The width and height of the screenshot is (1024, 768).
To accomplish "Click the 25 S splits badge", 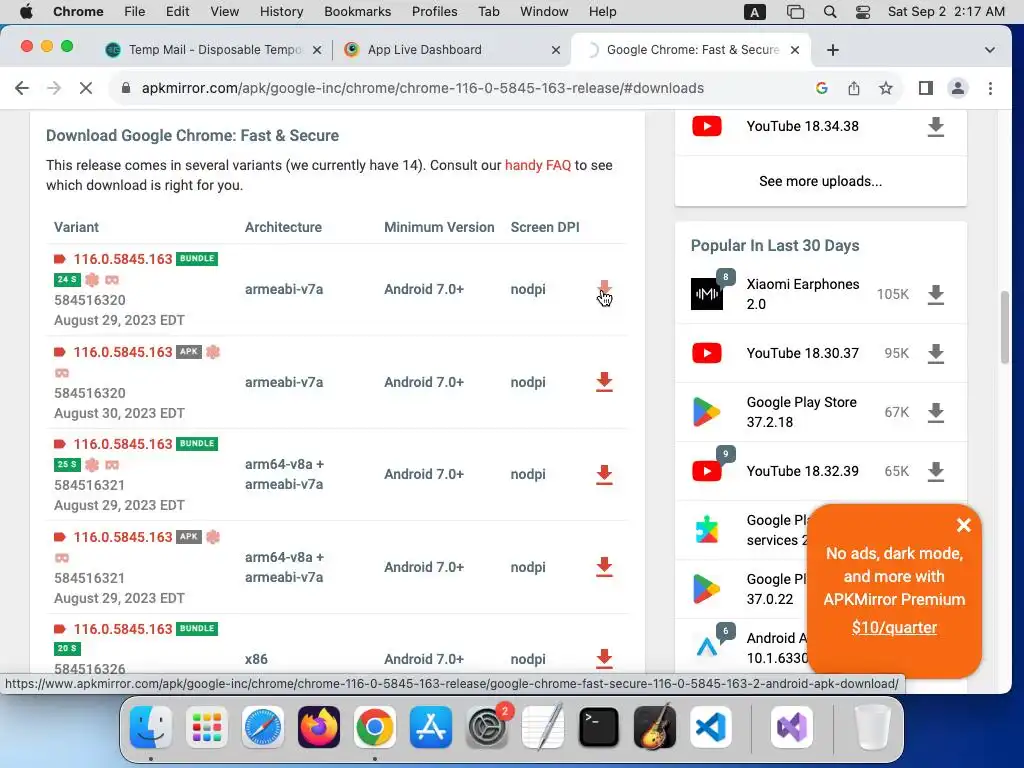I will coord(67,464).
